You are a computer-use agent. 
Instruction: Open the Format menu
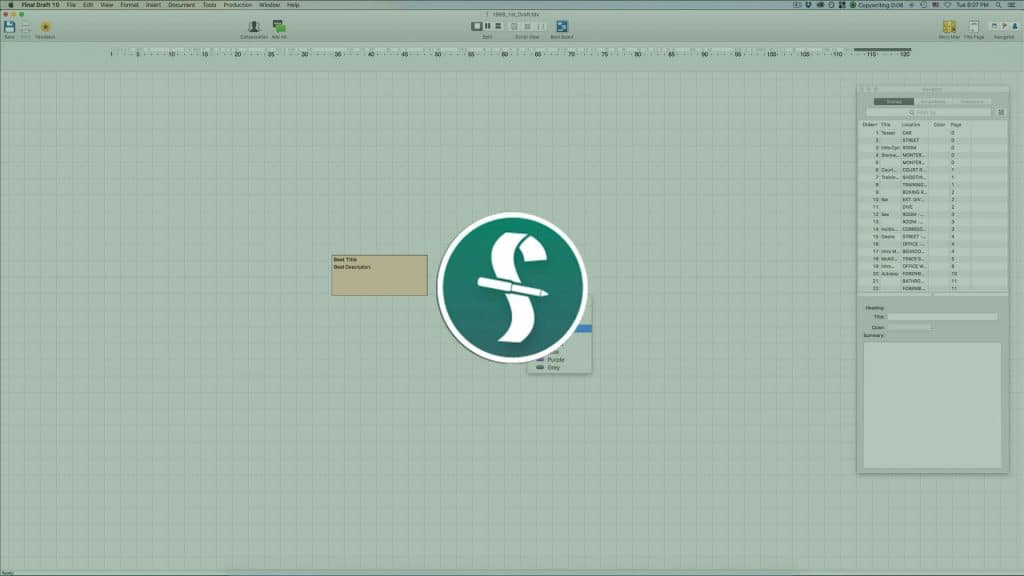click(129, 5)
